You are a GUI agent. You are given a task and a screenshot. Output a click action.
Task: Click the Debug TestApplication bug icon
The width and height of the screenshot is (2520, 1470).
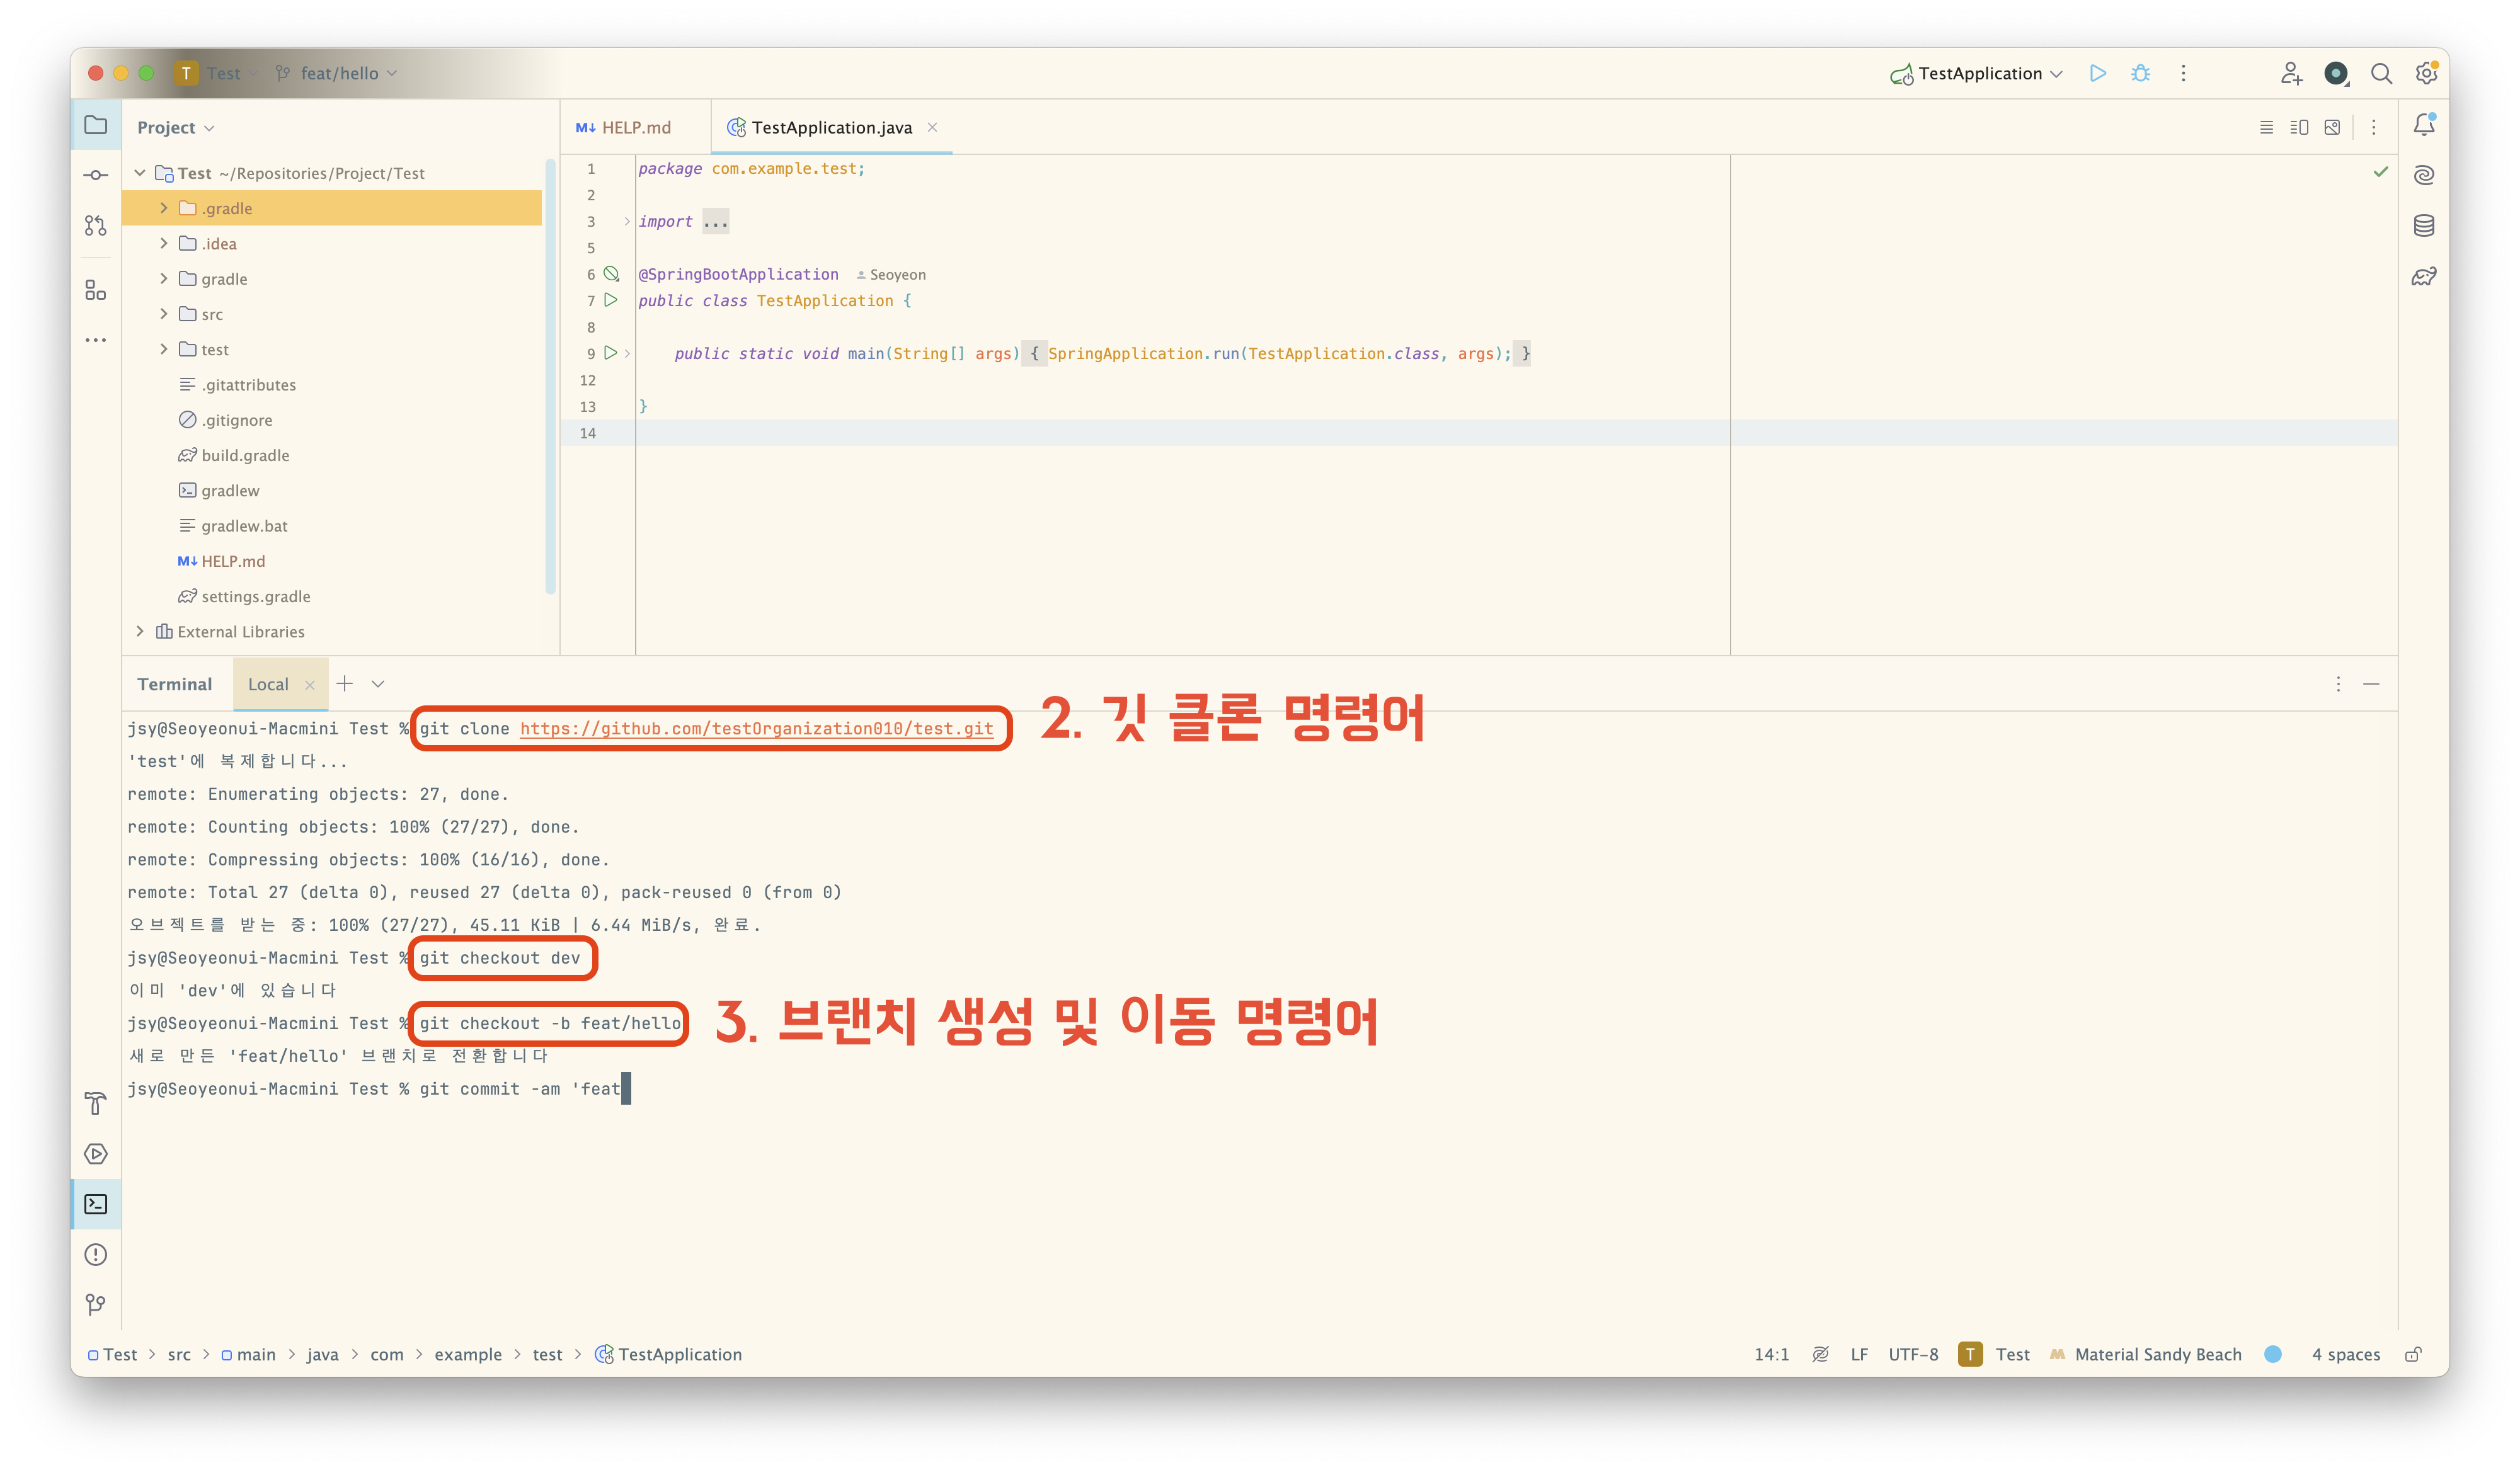(x=2140, y=73)
